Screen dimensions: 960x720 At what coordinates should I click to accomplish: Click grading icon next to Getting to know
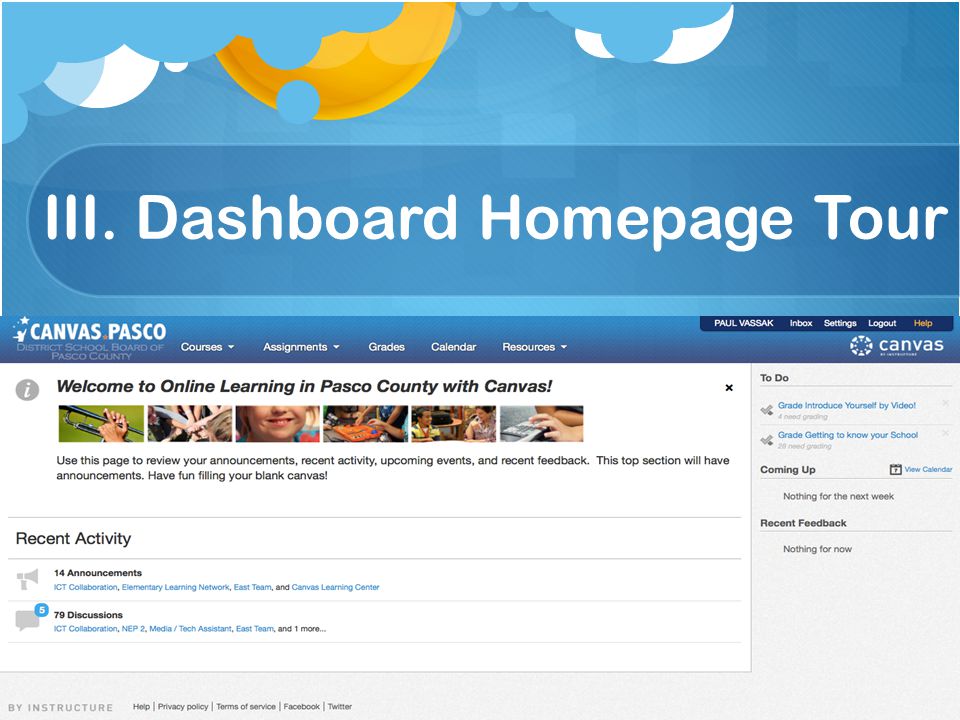tap(767, 440)
